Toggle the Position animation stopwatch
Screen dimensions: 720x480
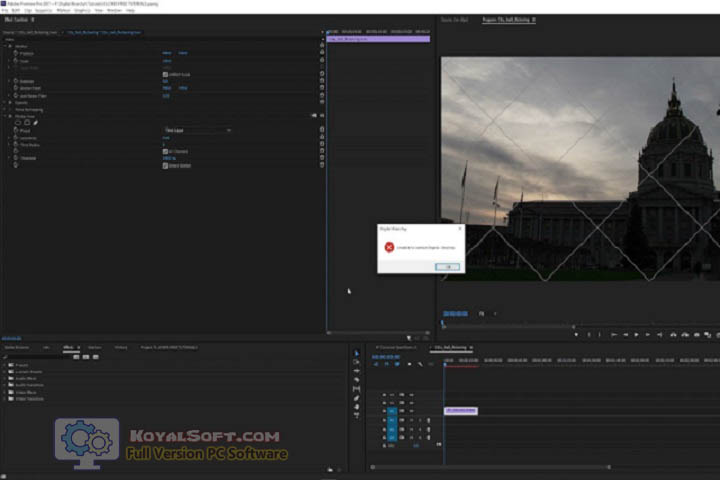[16, 53]
